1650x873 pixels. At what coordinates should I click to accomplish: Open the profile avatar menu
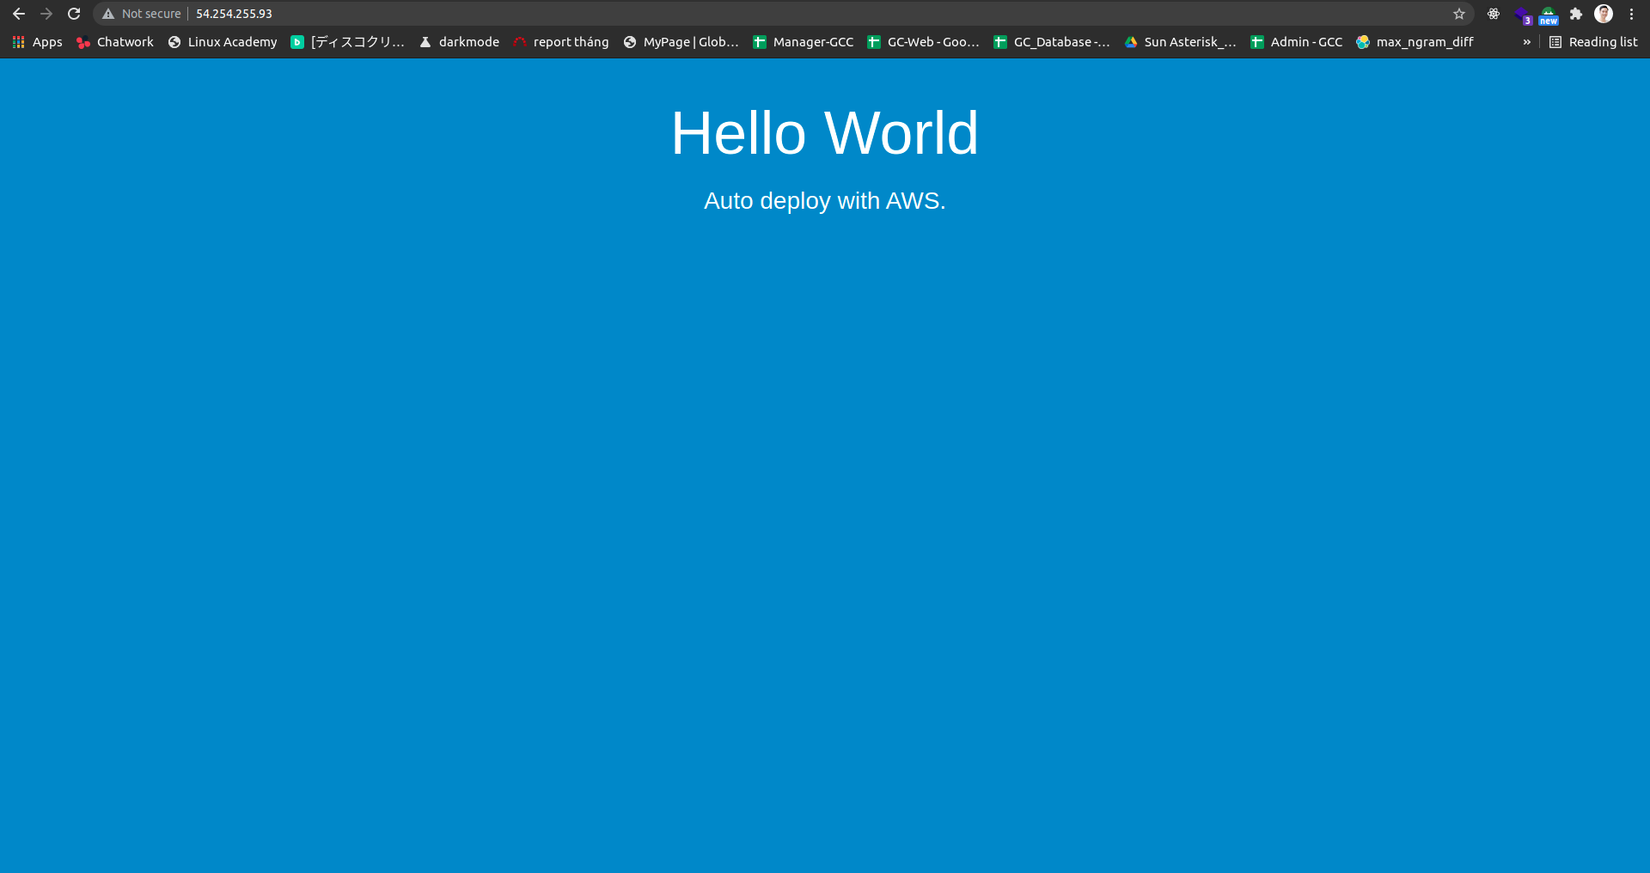coord(1603,14)
